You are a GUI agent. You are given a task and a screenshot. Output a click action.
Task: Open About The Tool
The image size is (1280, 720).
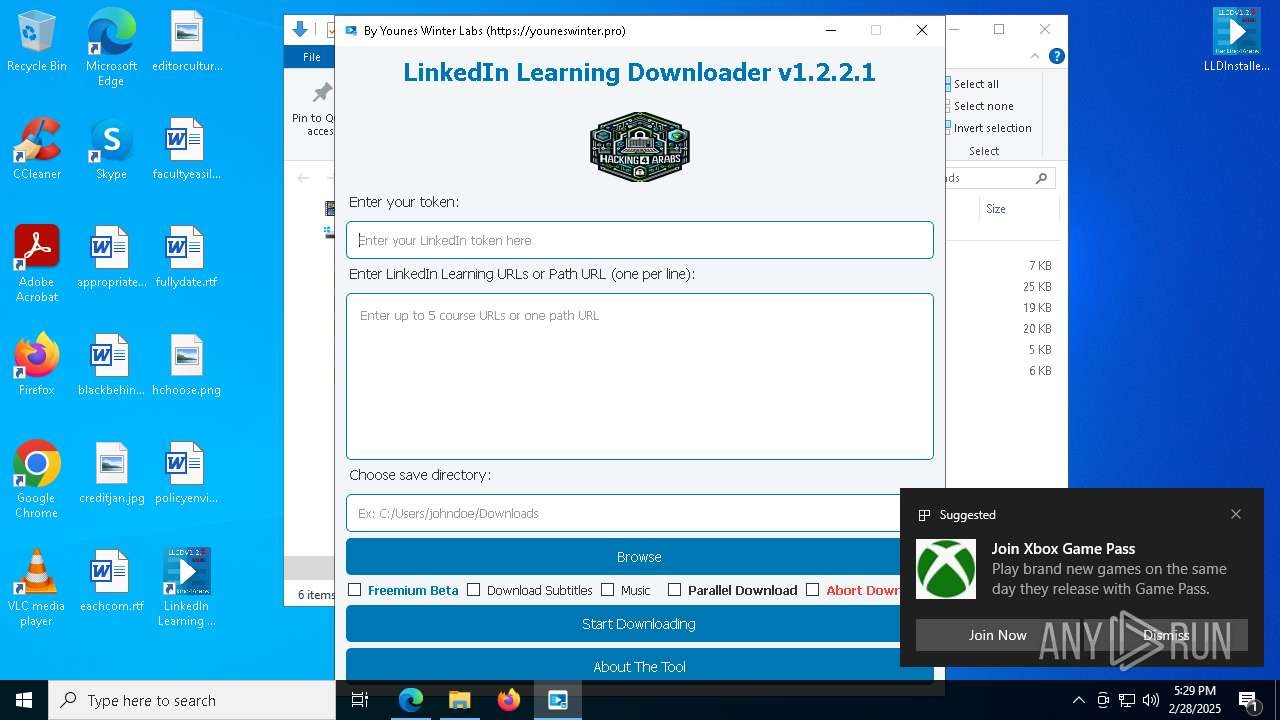click(x=639, y=666)
